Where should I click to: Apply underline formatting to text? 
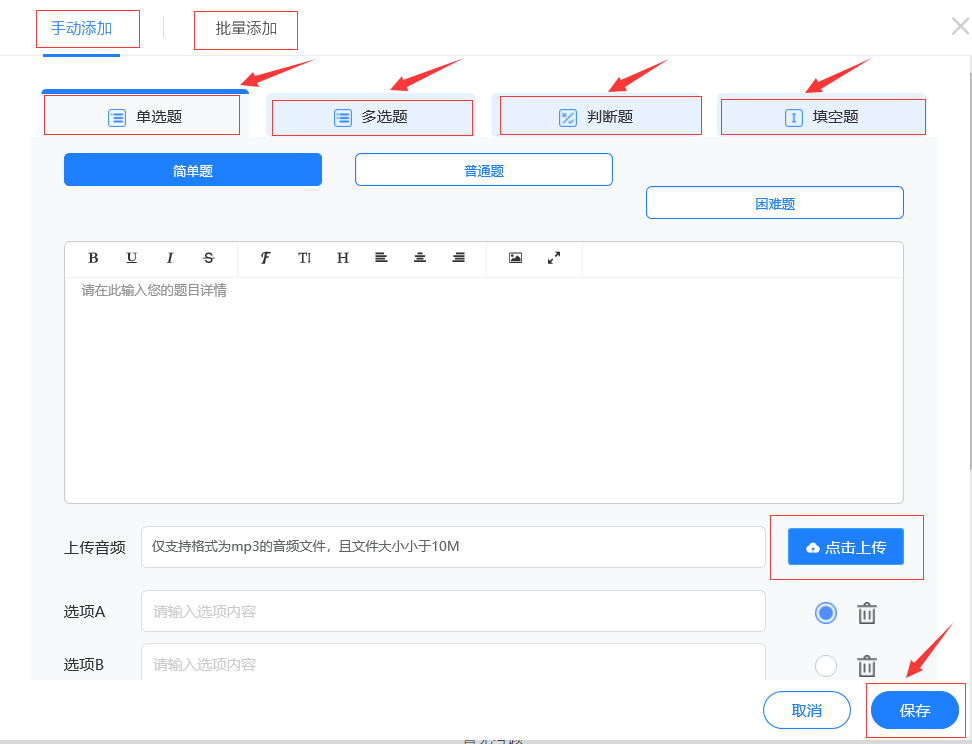coord(131,258)
